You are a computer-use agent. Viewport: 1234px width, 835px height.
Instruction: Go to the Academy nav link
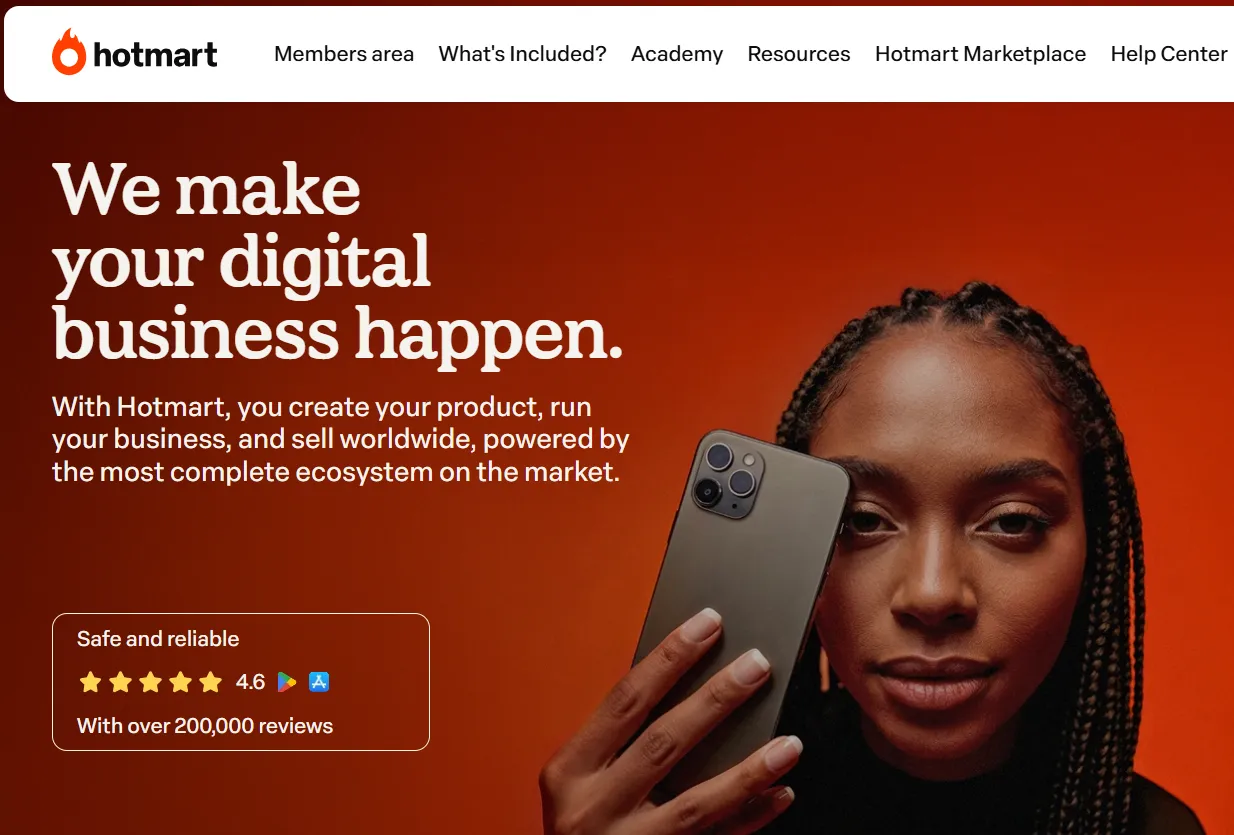pos(677,54)
